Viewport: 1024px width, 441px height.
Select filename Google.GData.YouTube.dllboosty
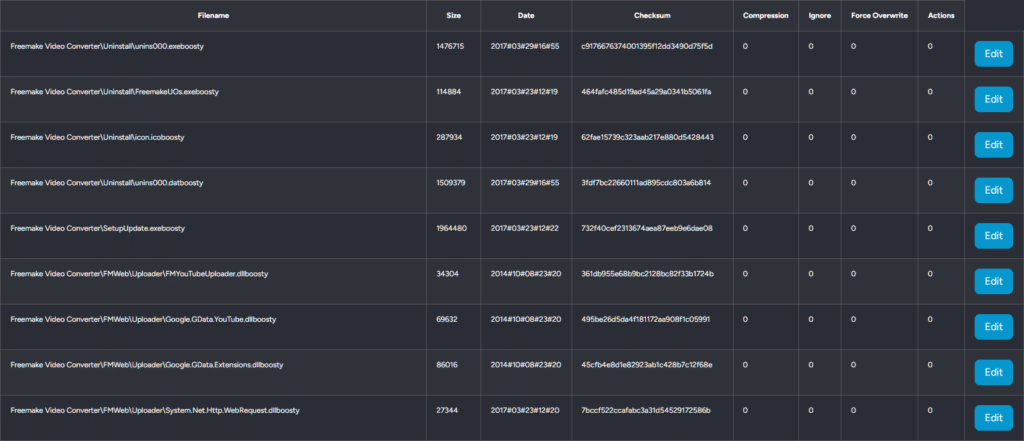(x=143, y=319)
